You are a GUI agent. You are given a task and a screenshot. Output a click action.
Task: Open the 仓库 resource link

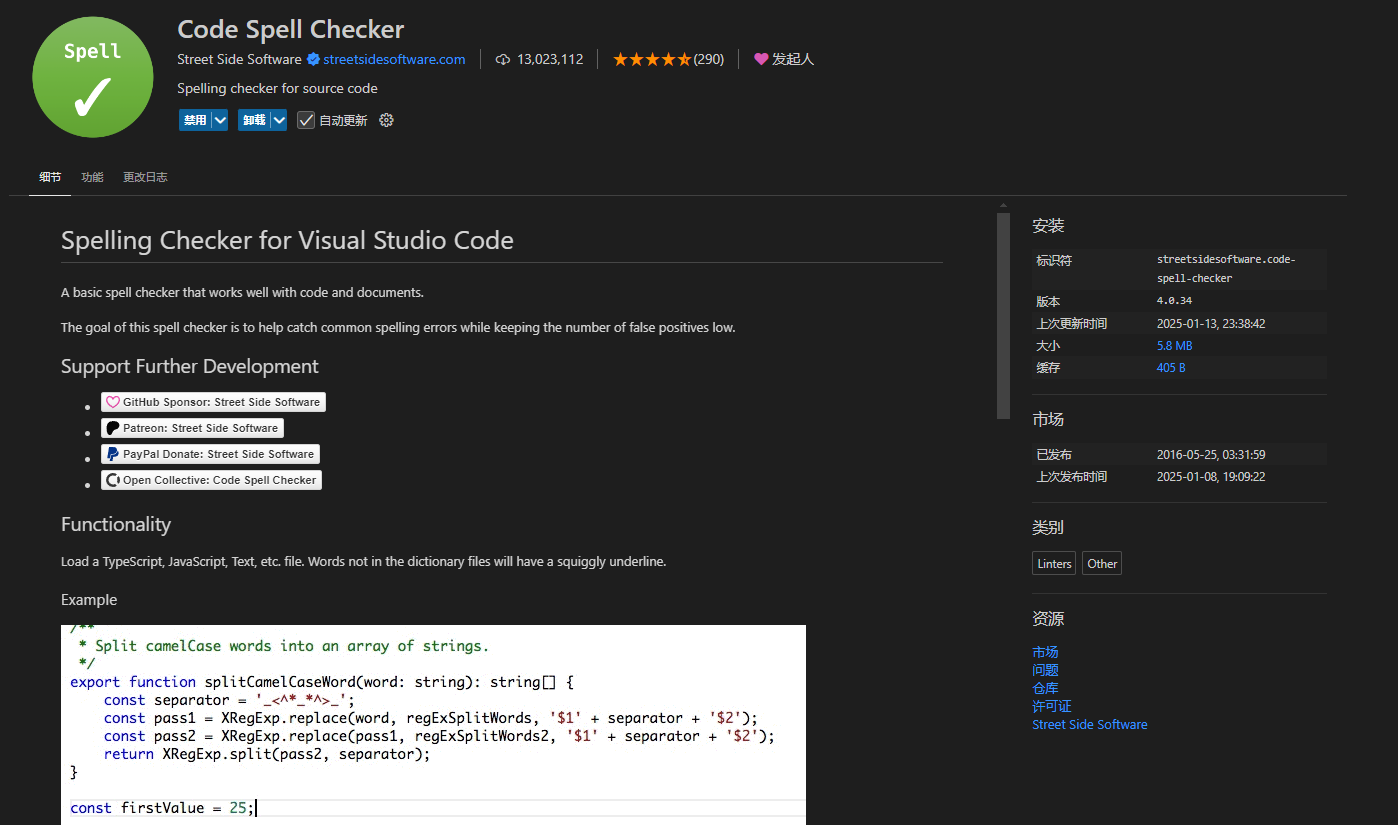pyautogui.click(x=1045, y=688)
